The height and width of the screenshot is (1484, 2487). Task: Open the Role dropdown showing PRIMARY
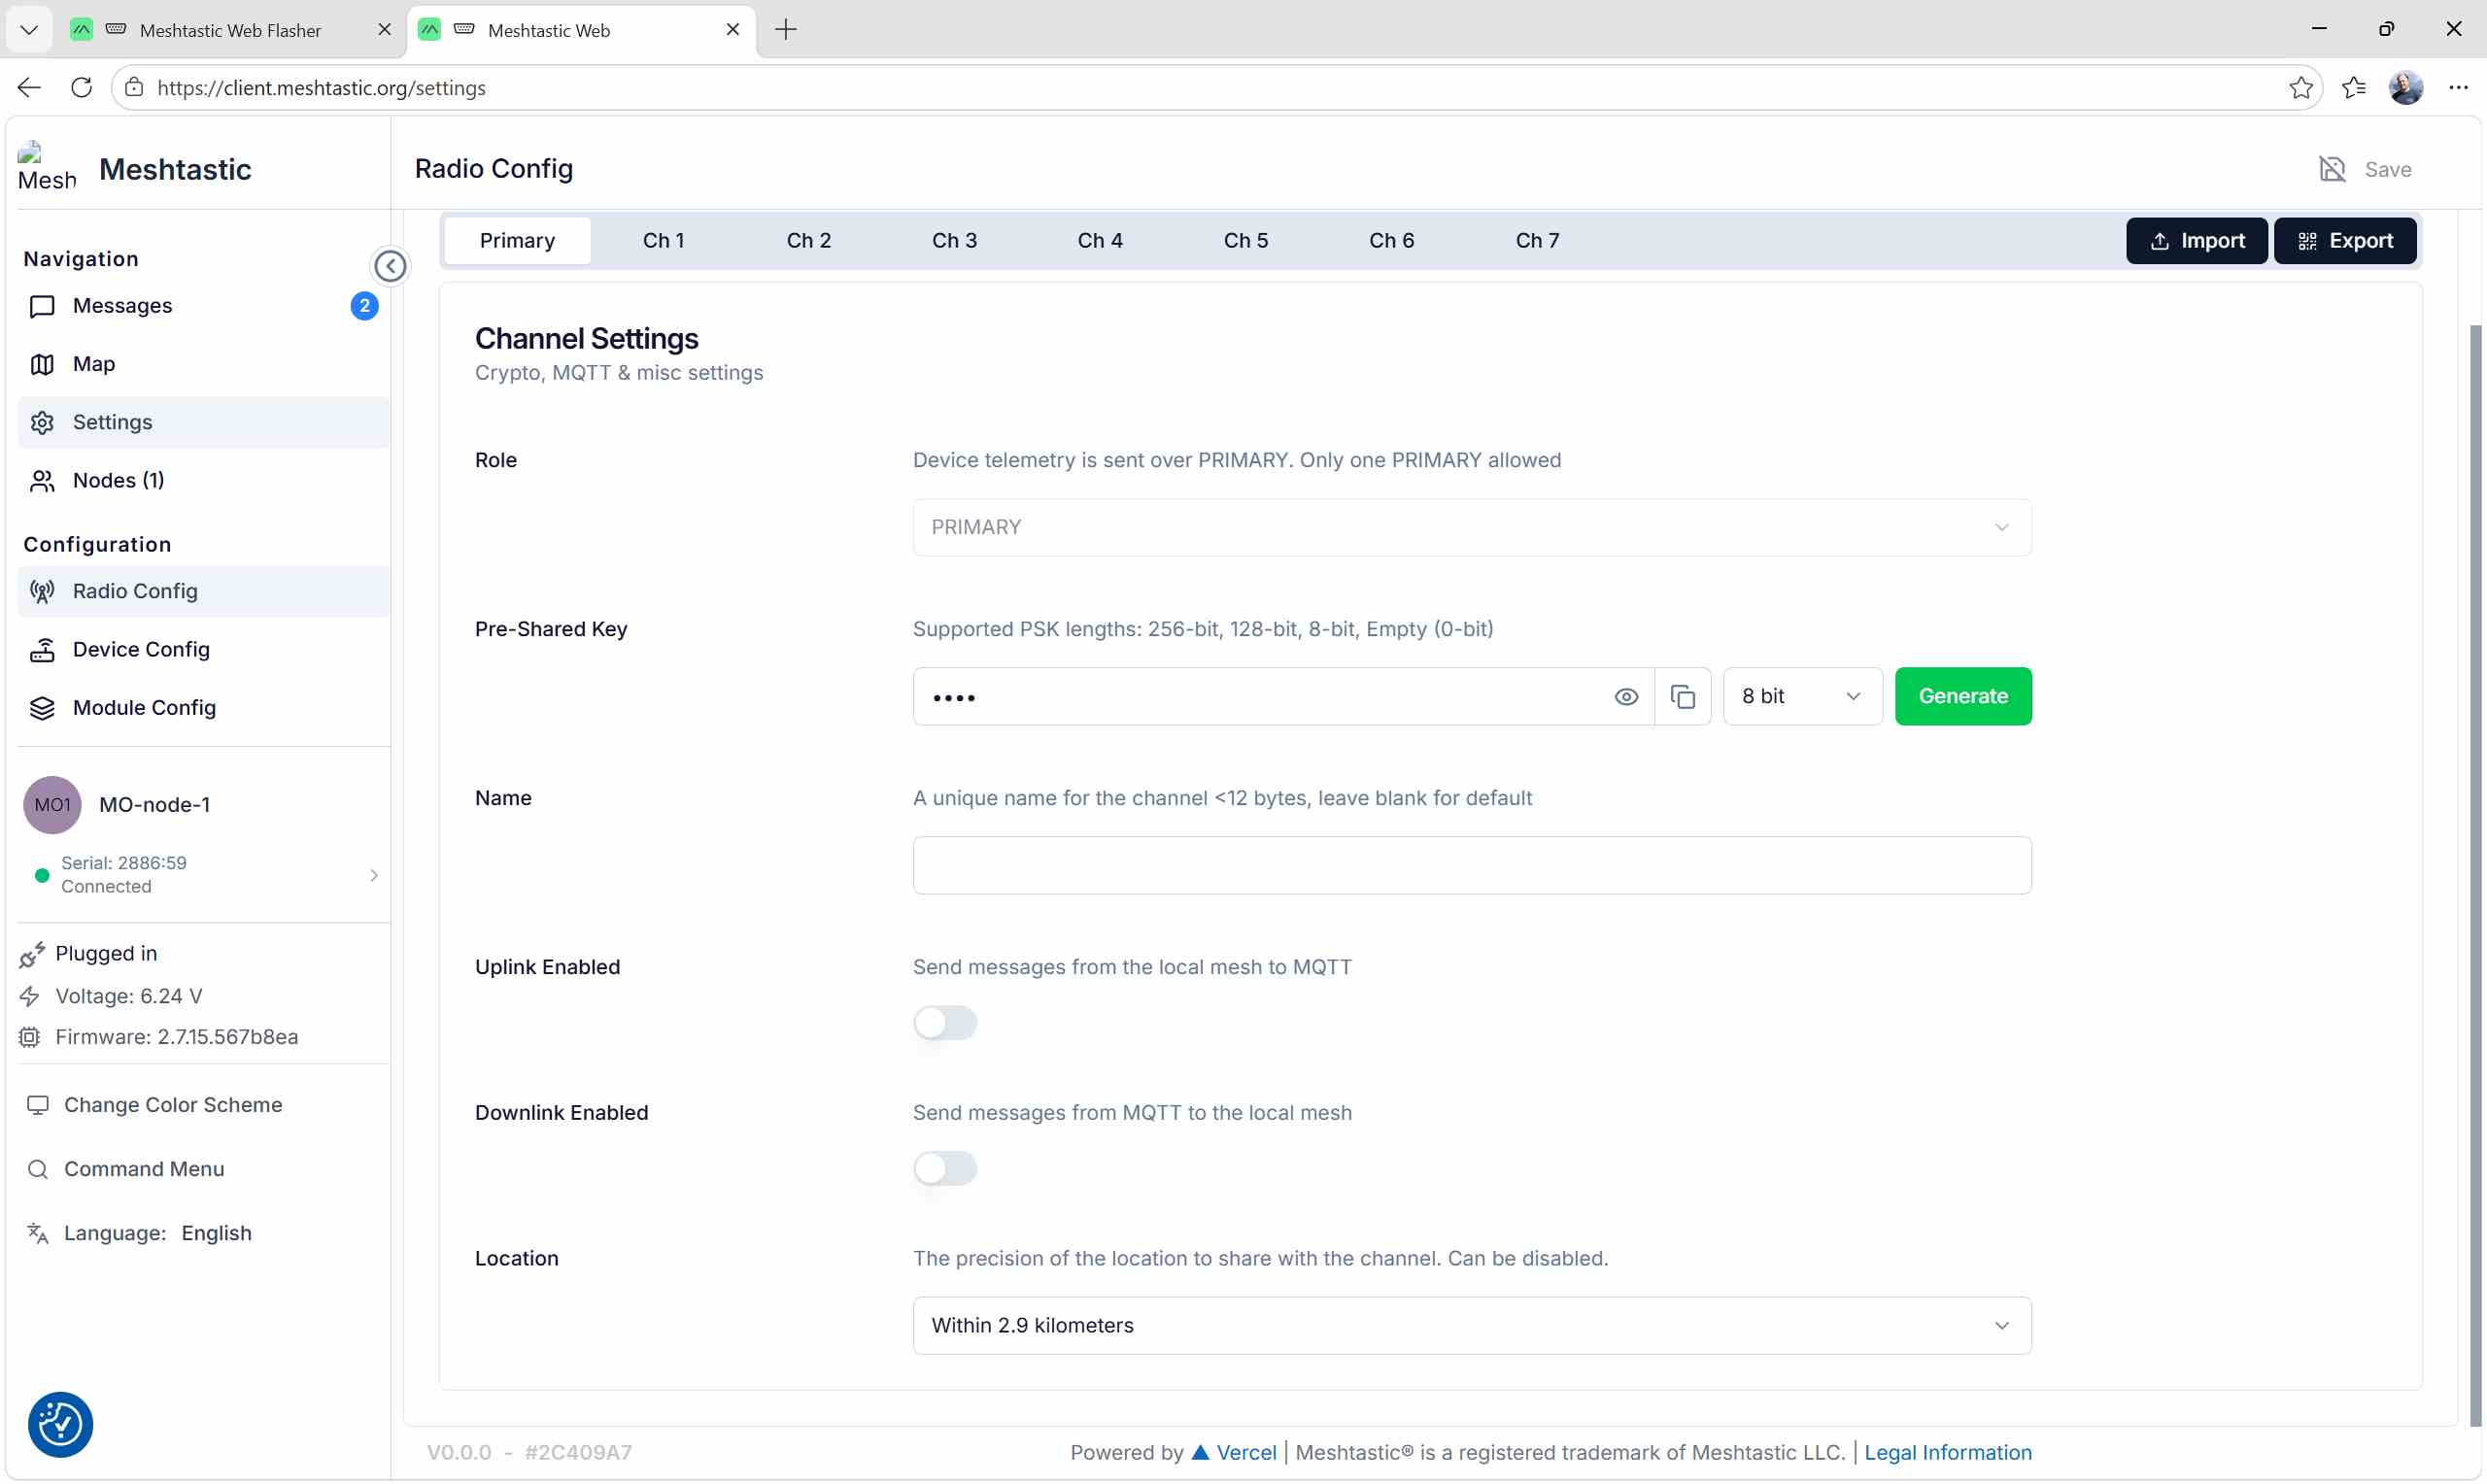click(x=1471, y=527)
